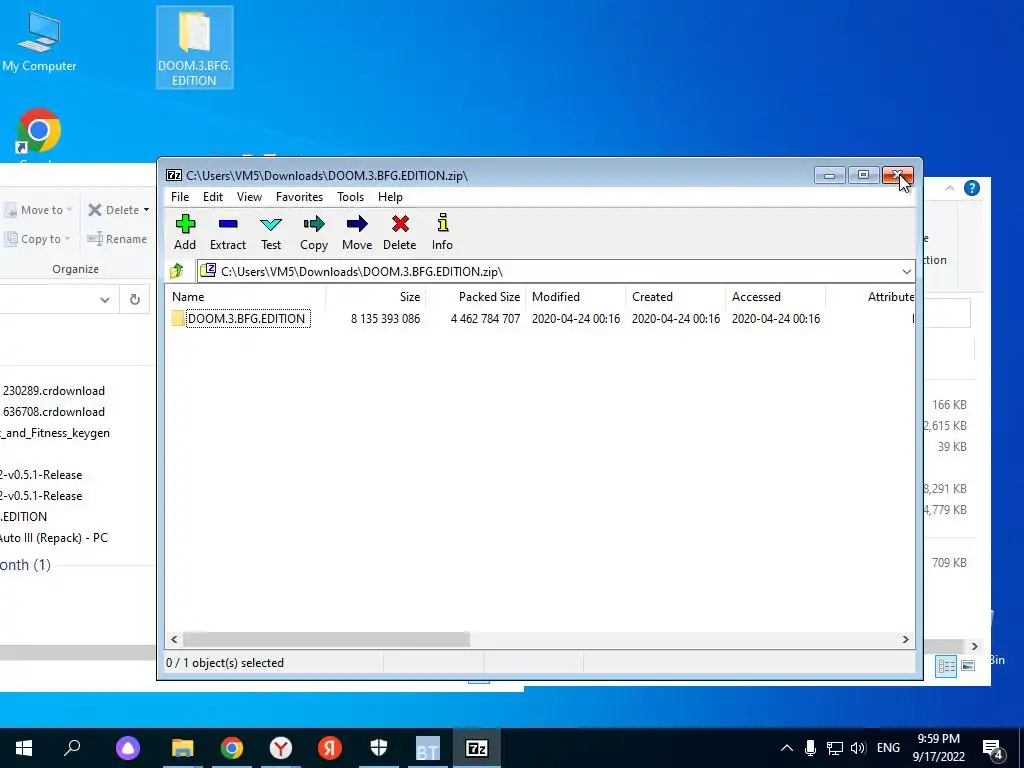Open the View menu
This screenshot has width=1024, height=768.
point(249,197)
